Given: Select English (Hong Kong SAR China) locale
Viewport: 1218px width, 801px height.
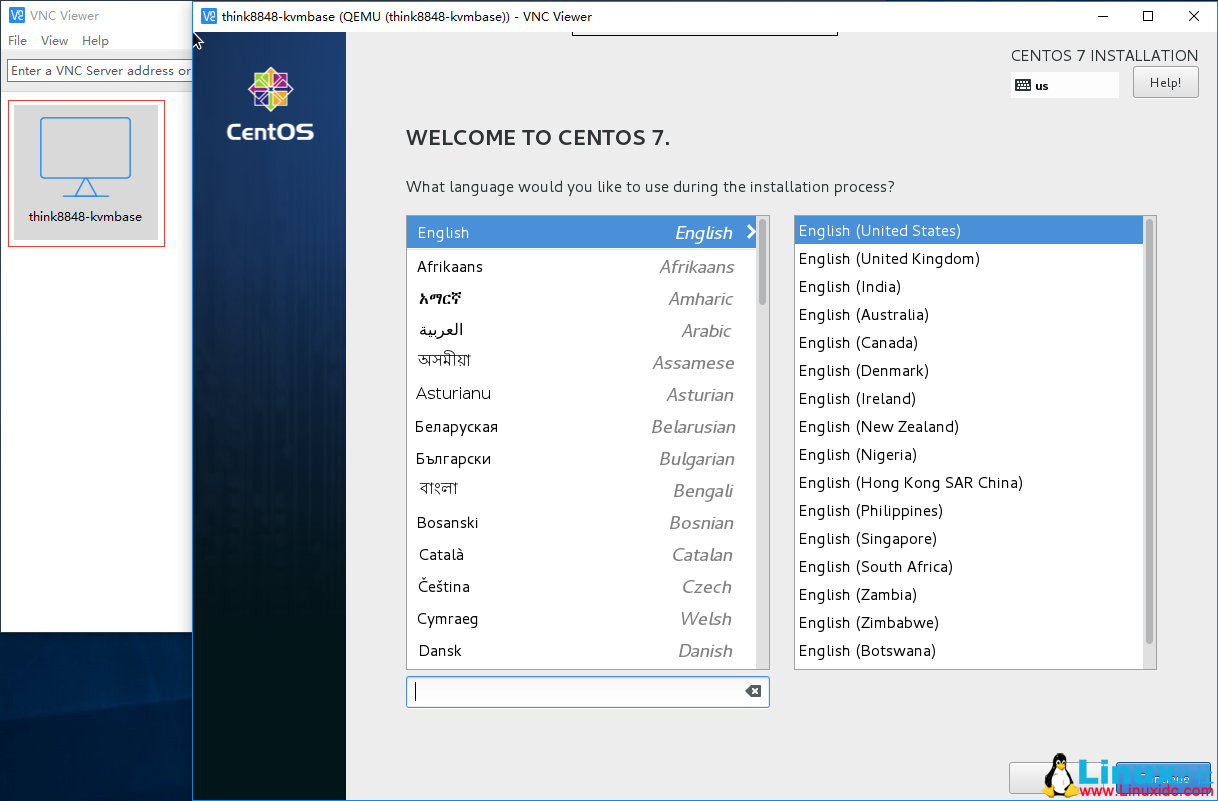Looking at the screenshot, I should (910, 482).
